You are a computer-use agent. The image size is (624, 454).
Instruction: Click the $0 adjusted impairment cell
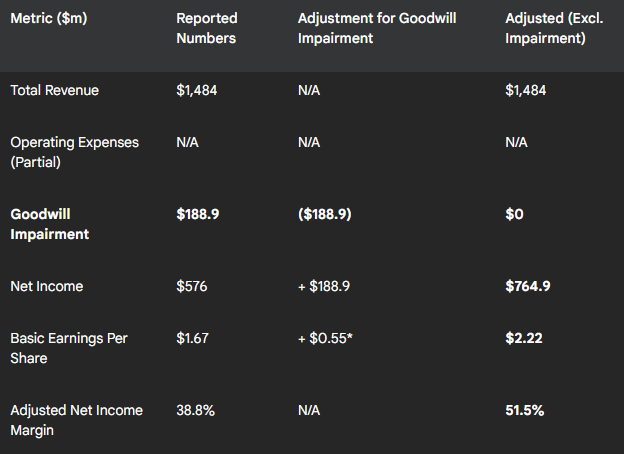point(514,214)
